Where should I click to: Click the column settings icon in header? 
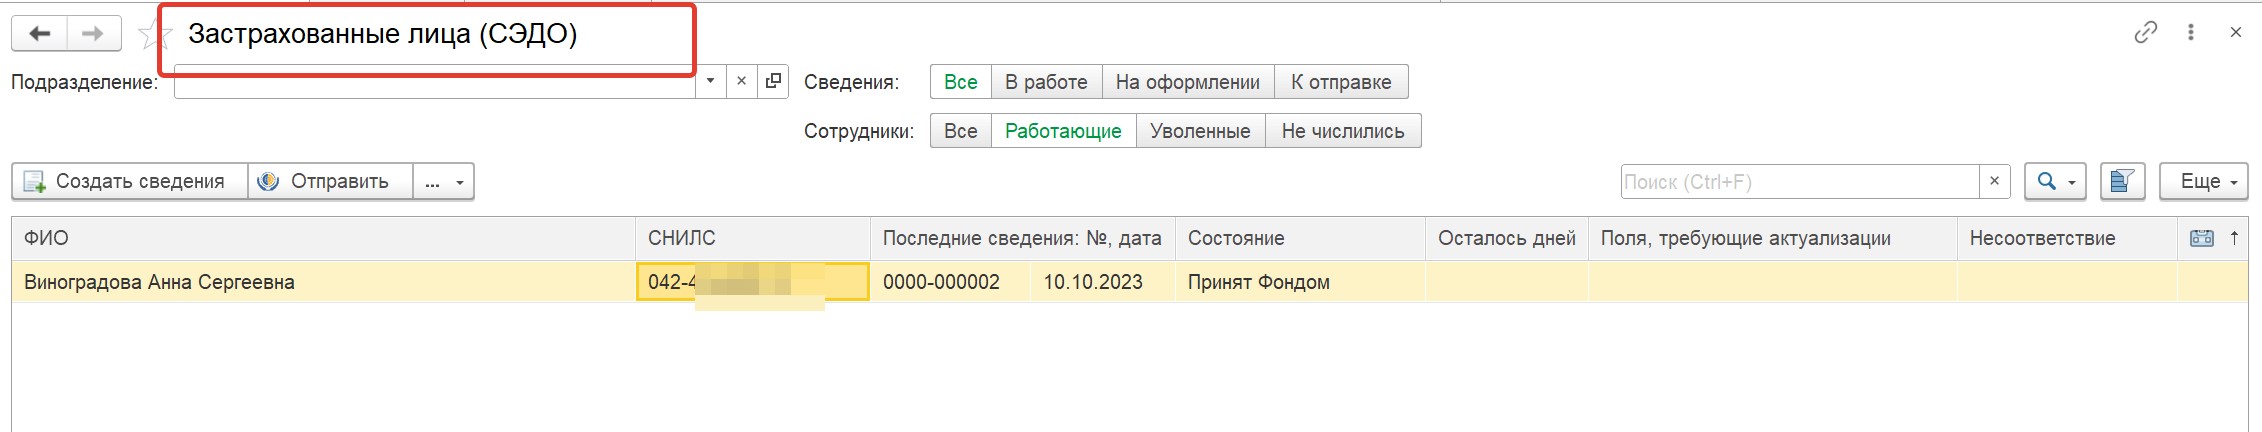tap(2202, 238)
